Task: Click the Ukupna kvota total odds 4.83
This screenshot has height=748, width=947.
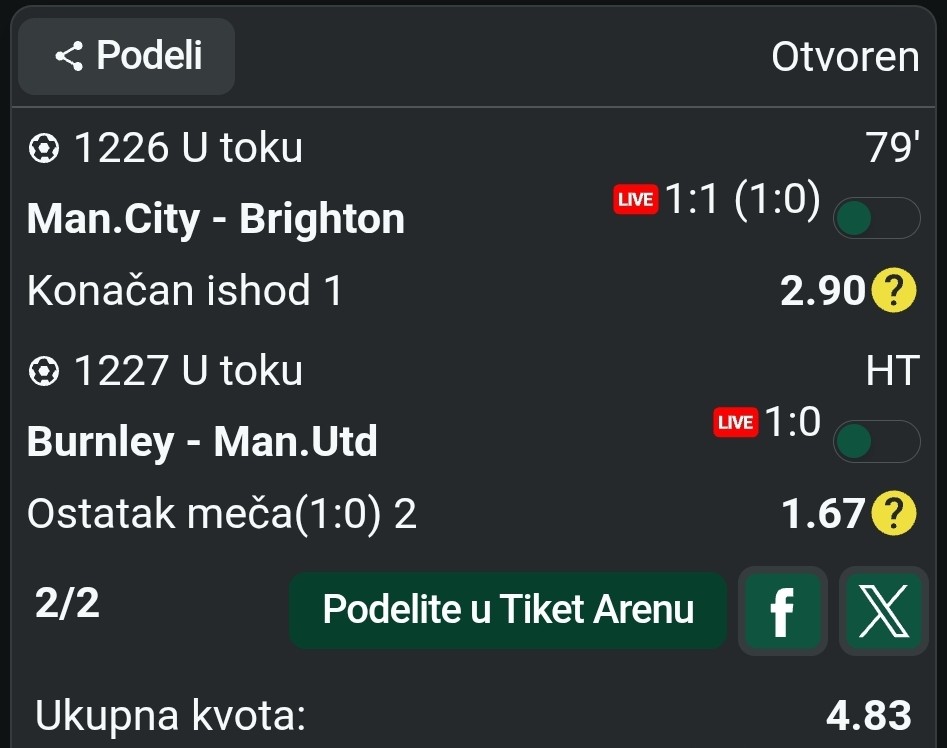Action: pos(869,716)
